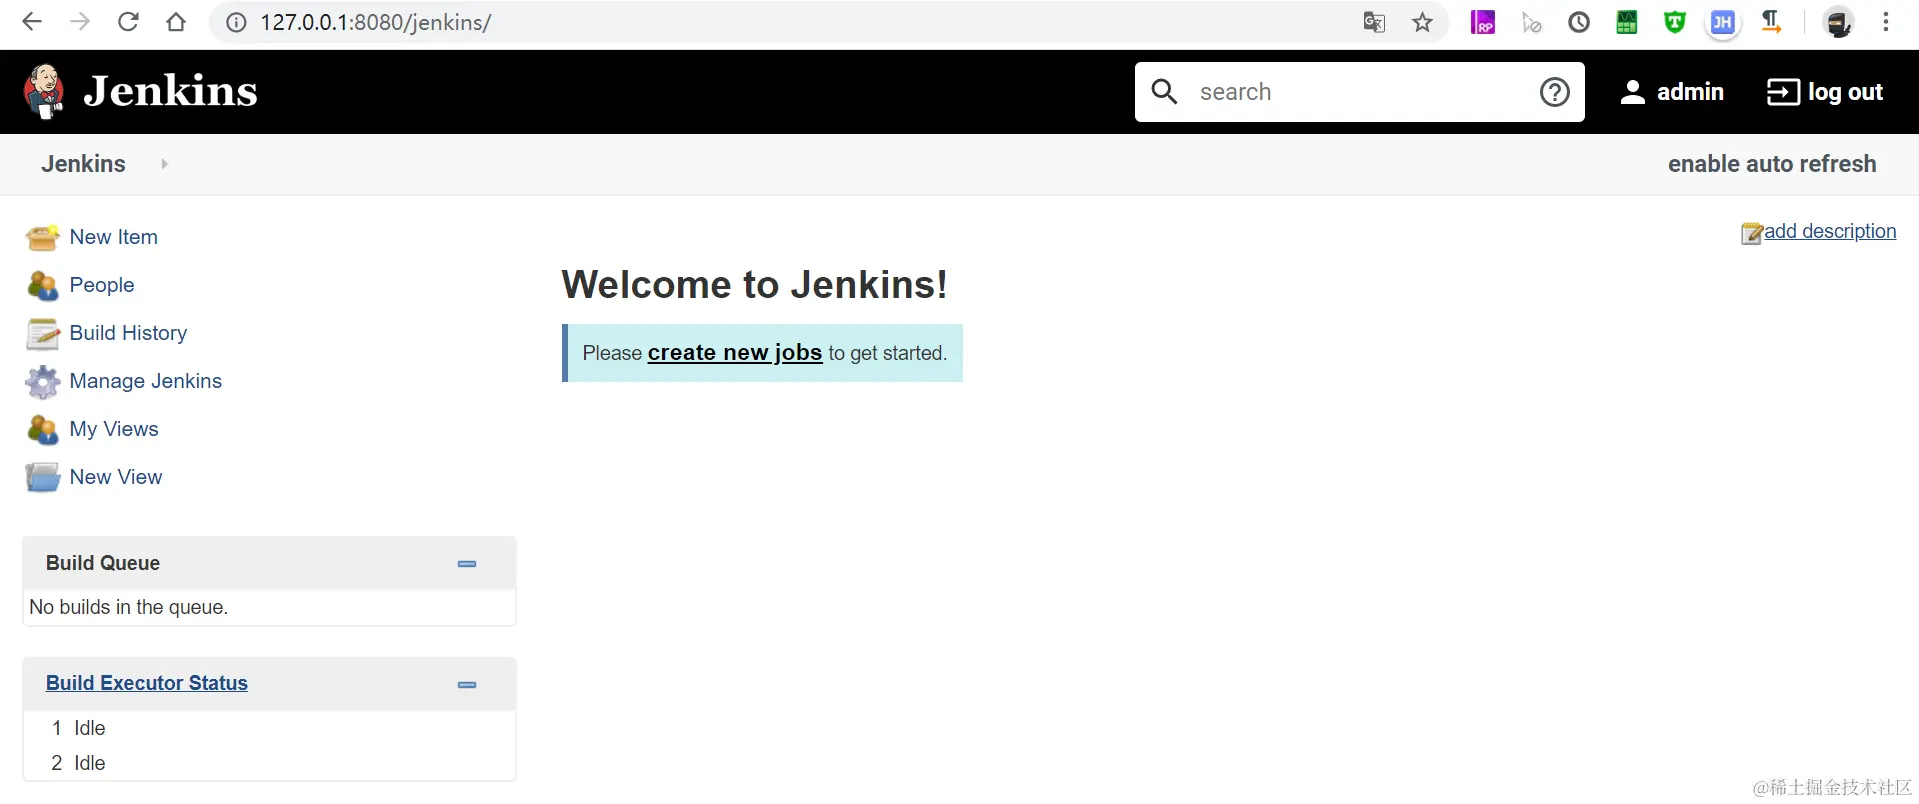Open the My Views link

(x=114, y=429)
